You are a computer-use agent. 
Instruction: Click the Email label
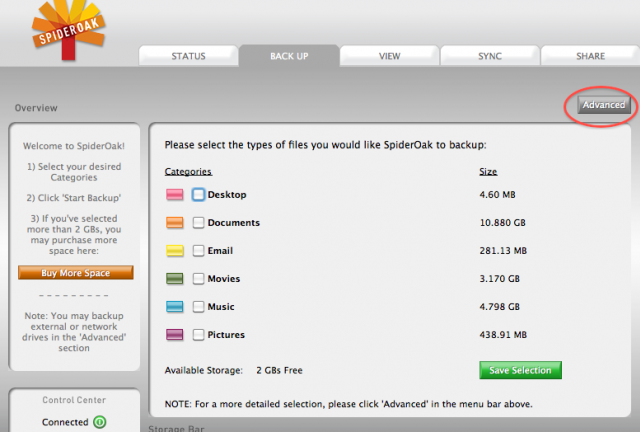click(x=220, y=250)
